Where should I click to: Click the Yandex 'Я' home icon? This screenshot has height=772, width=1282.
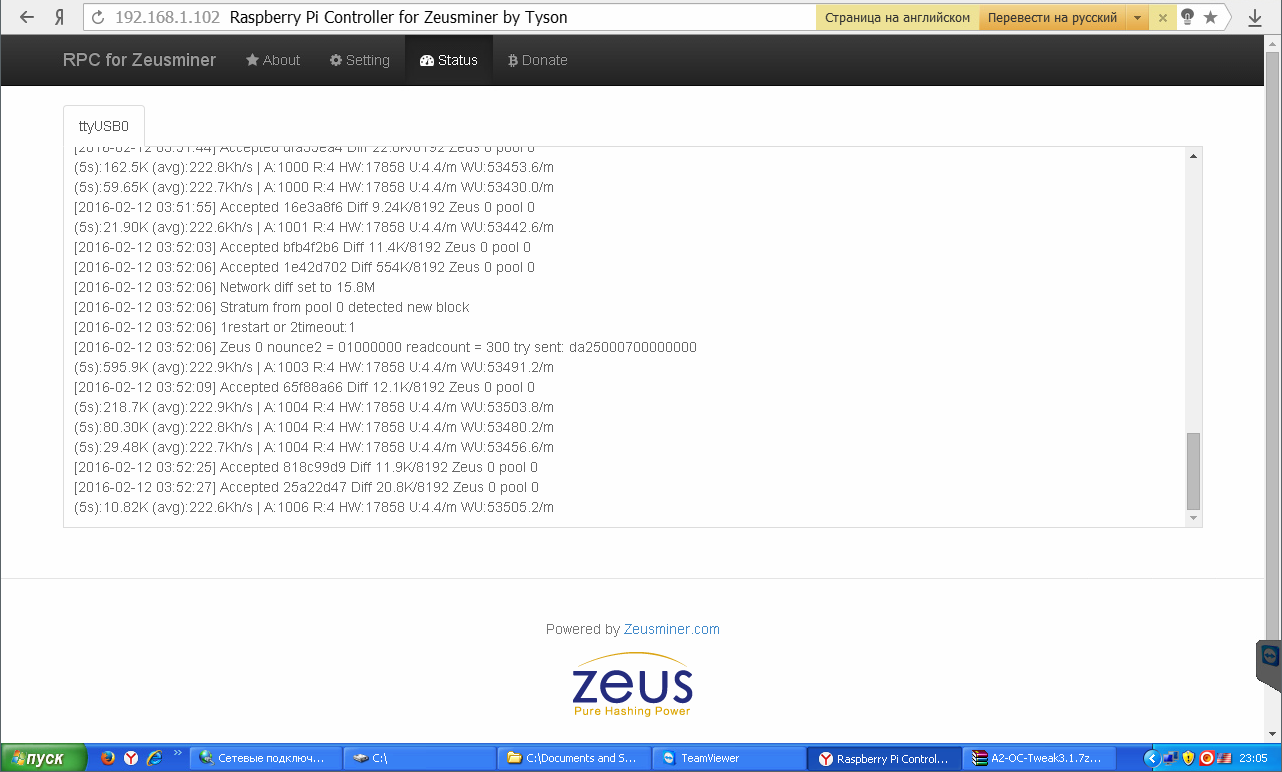tap(60, 17)
